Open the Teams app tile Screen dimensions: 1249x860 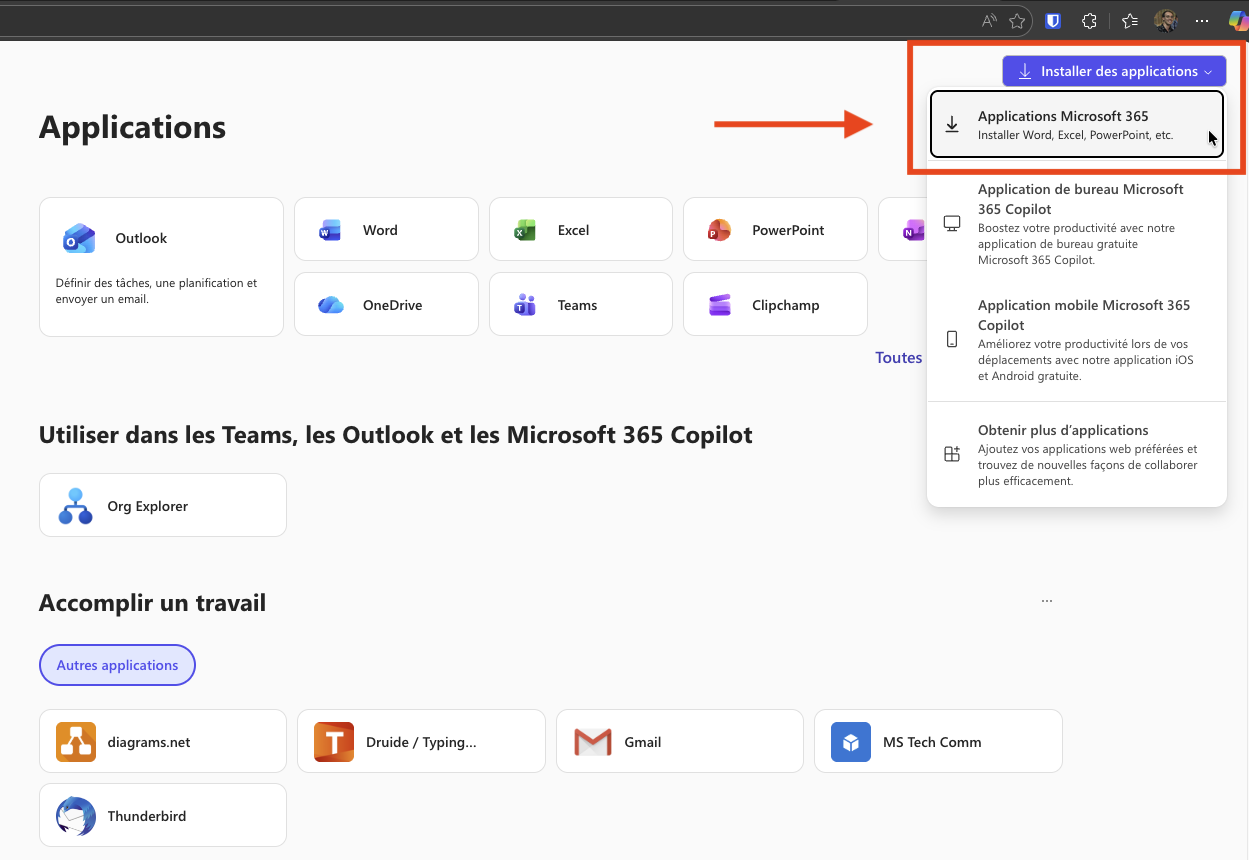[580, 304]
